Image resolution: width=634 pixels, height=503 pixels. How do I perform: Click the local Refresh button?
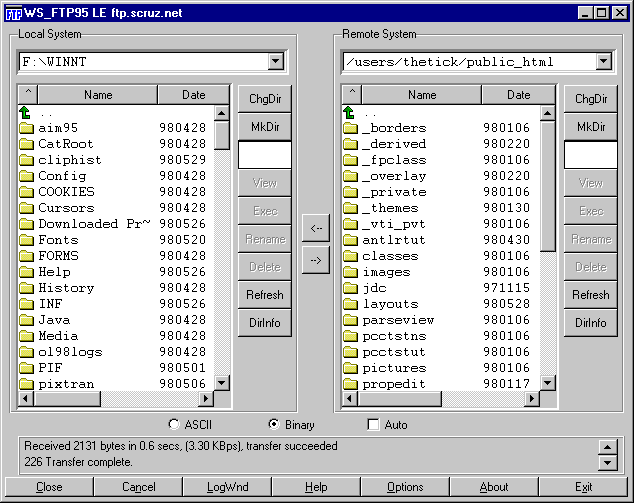(265, 295)
